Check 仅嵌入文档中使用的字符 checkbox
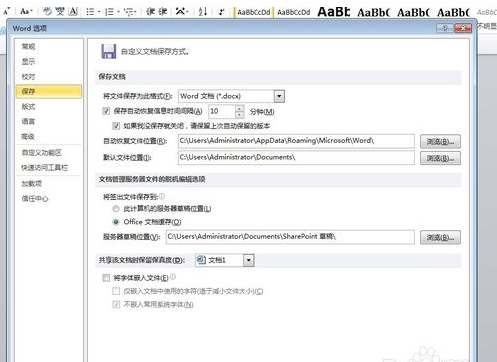 pos(116,291)
